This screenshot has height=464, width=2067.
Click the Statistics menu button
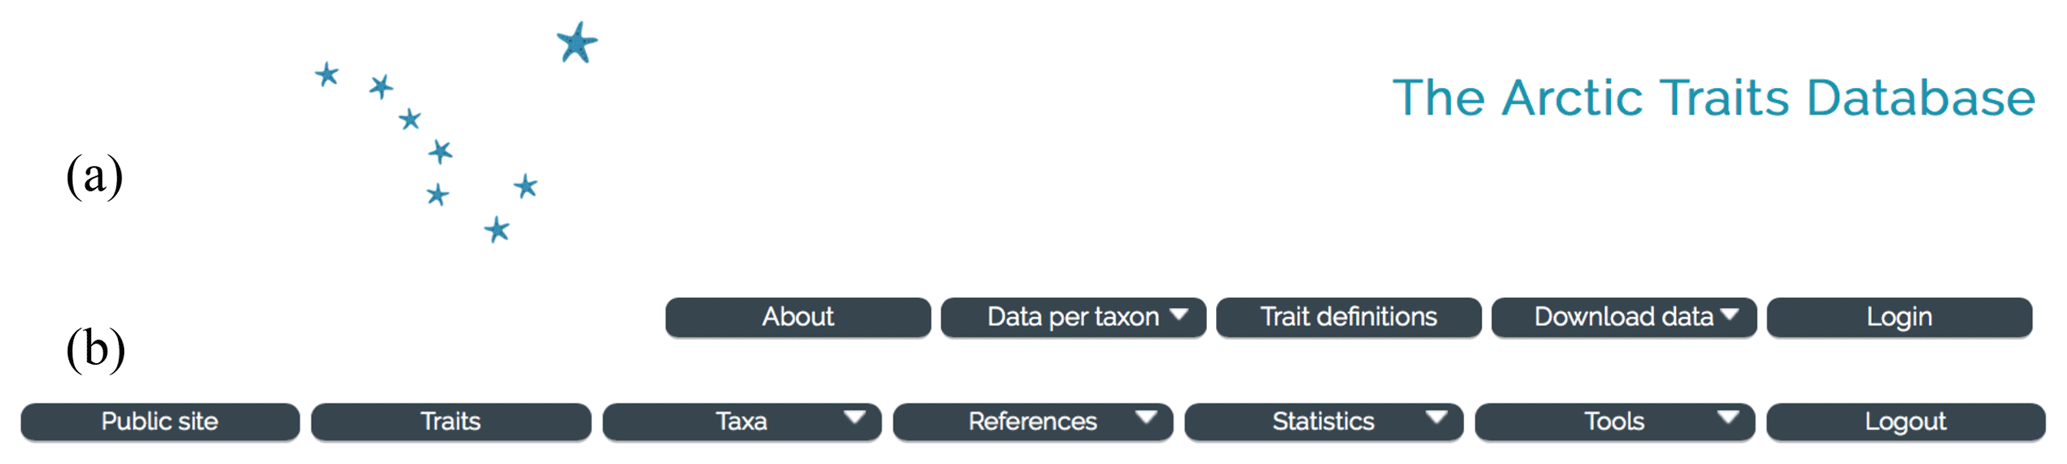1323,422
